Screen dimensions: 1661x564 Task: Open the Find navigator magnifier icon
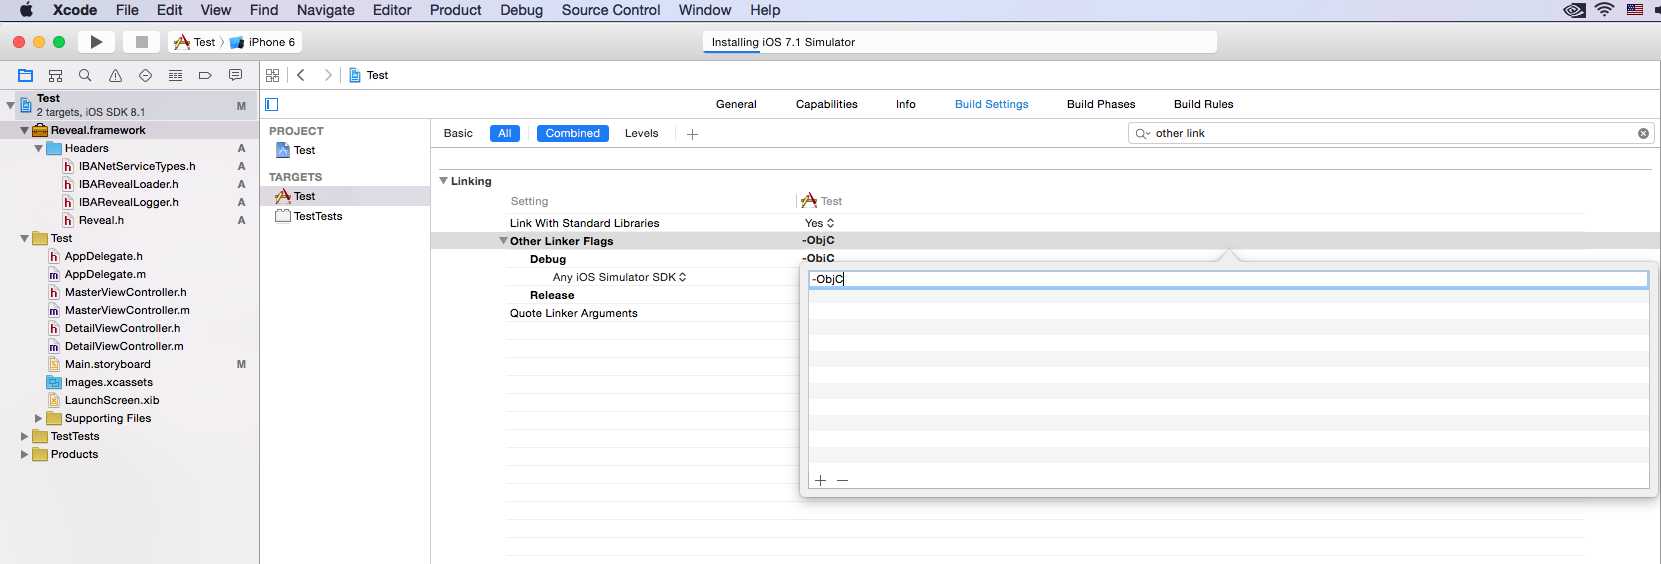click(x=85, y=75)
